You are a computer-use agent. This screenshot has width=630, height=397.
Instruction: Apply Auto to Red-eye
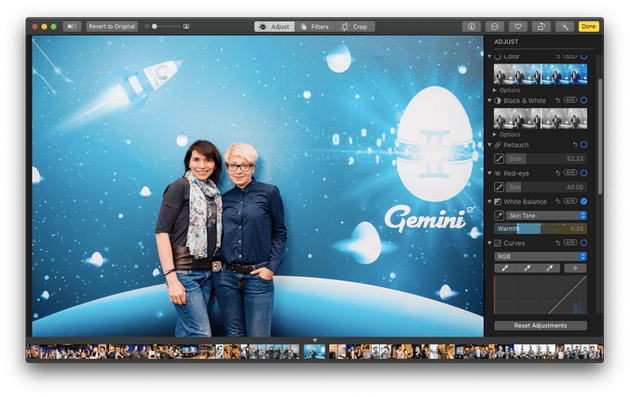coord(570,173)
